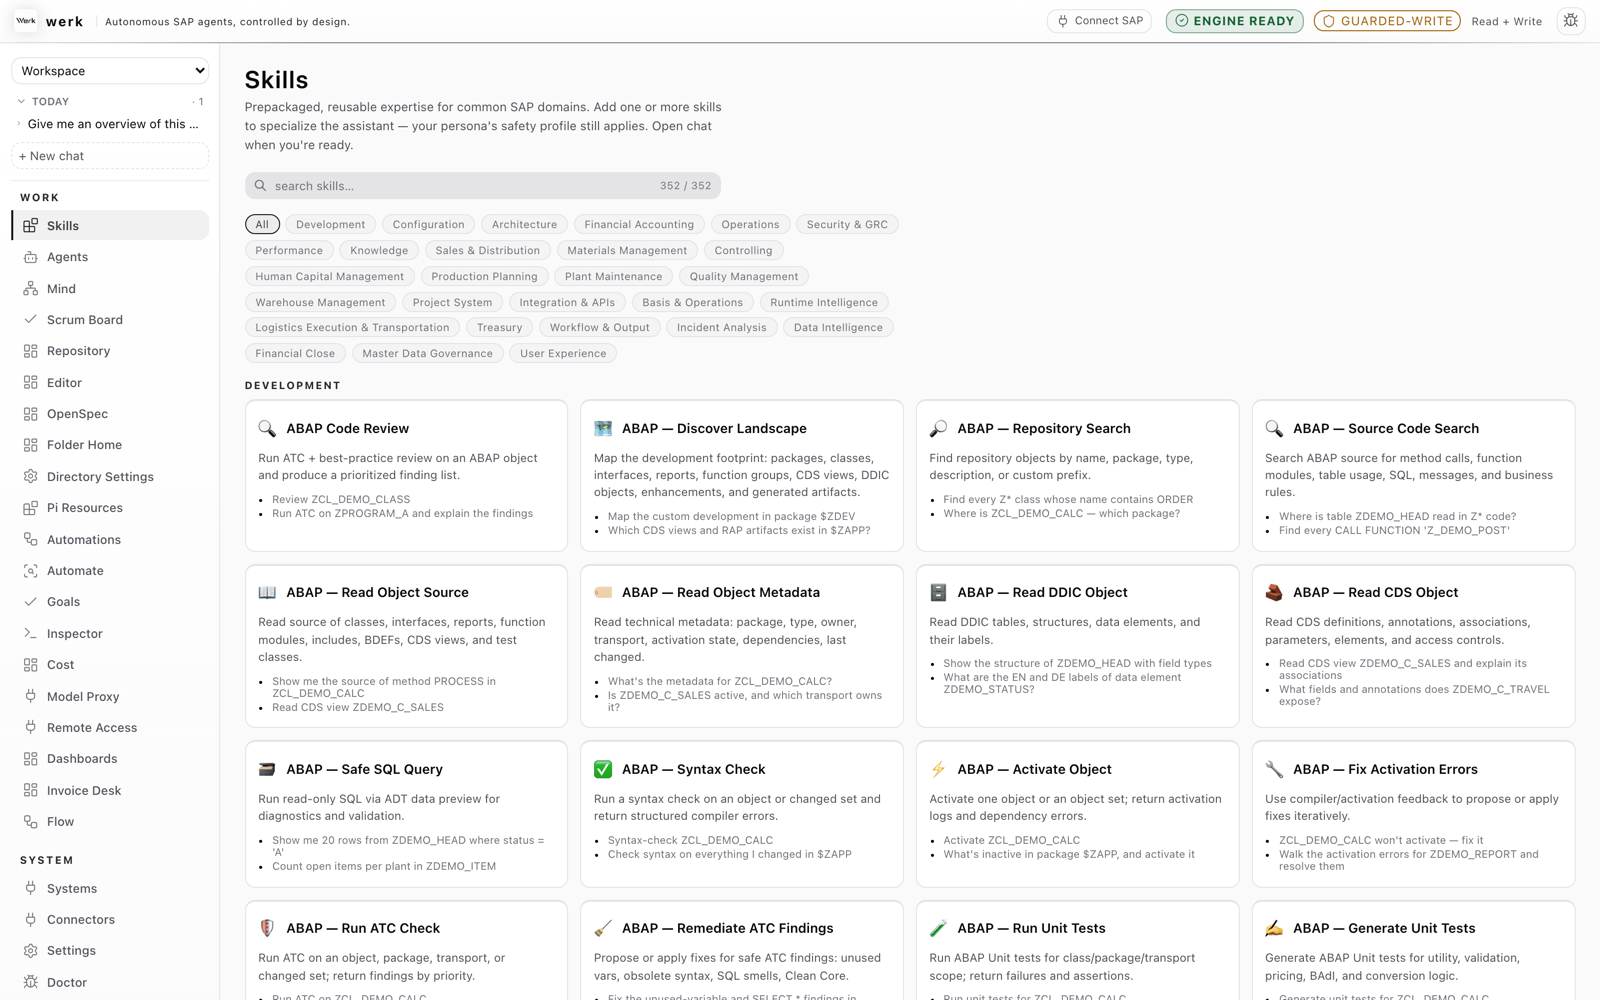Toggle the Financial Accounting filter chip
The image size is (1600, 1000).
639,225
